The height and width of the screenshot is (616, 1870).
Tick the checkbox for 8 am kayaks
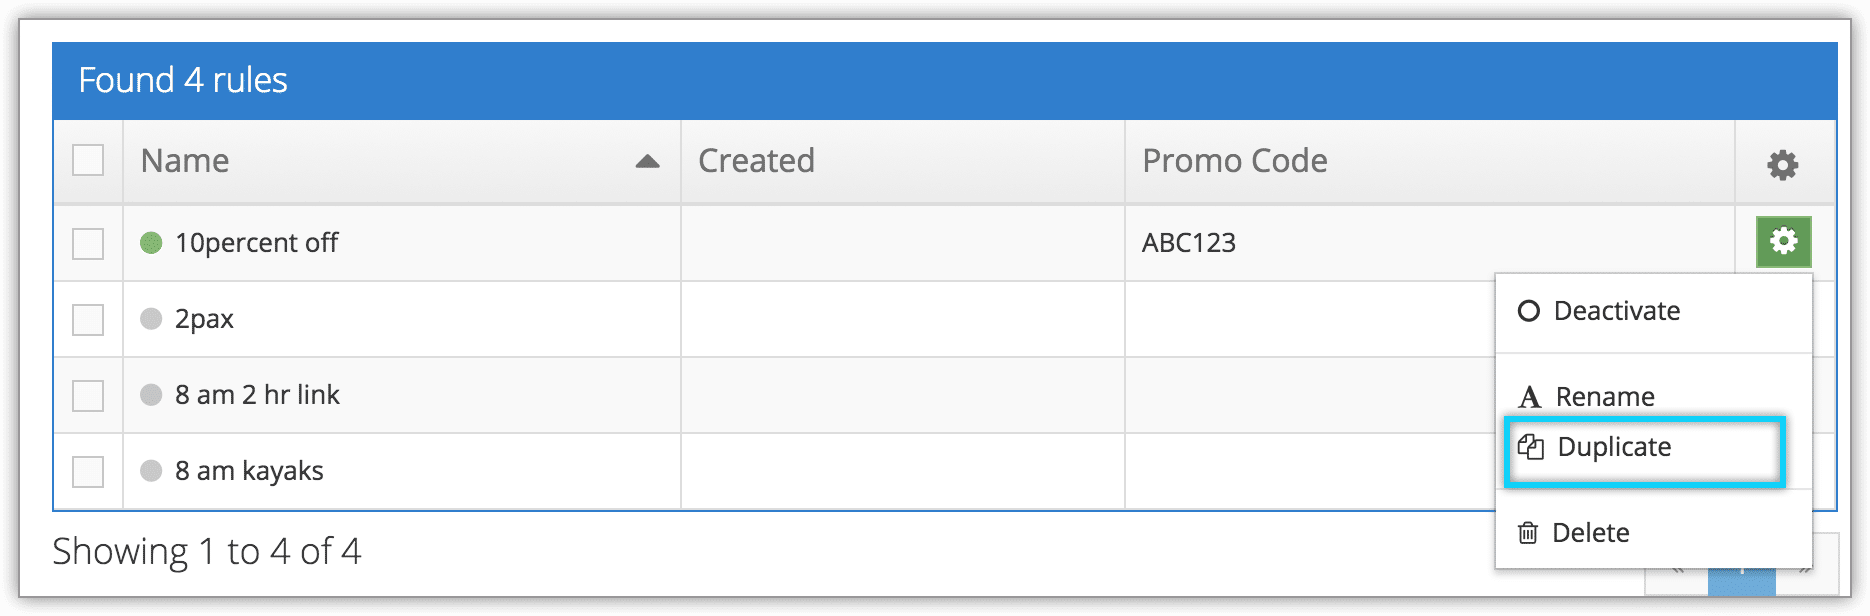click(x=88, y=471)
